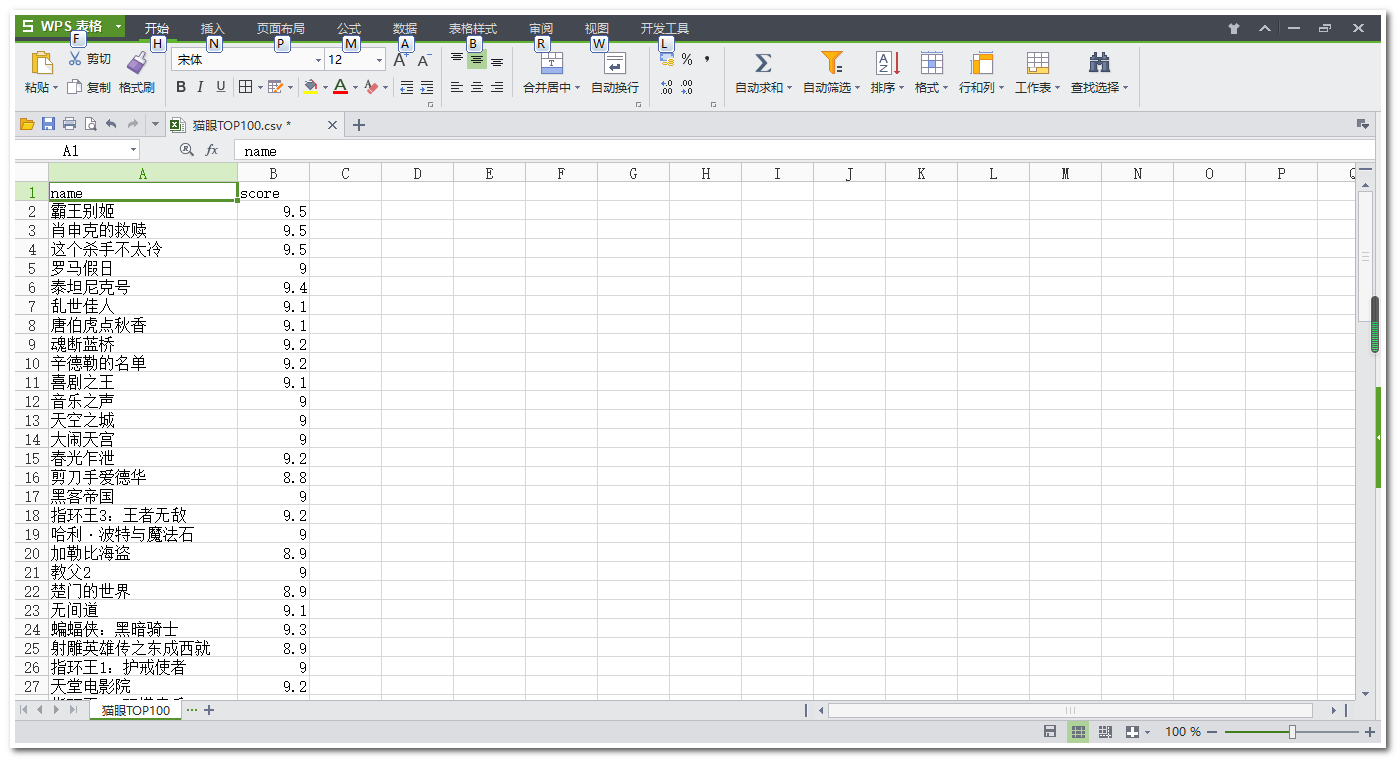Open the 插入 (Insert) ribbon tab

(x=213, y=28)
